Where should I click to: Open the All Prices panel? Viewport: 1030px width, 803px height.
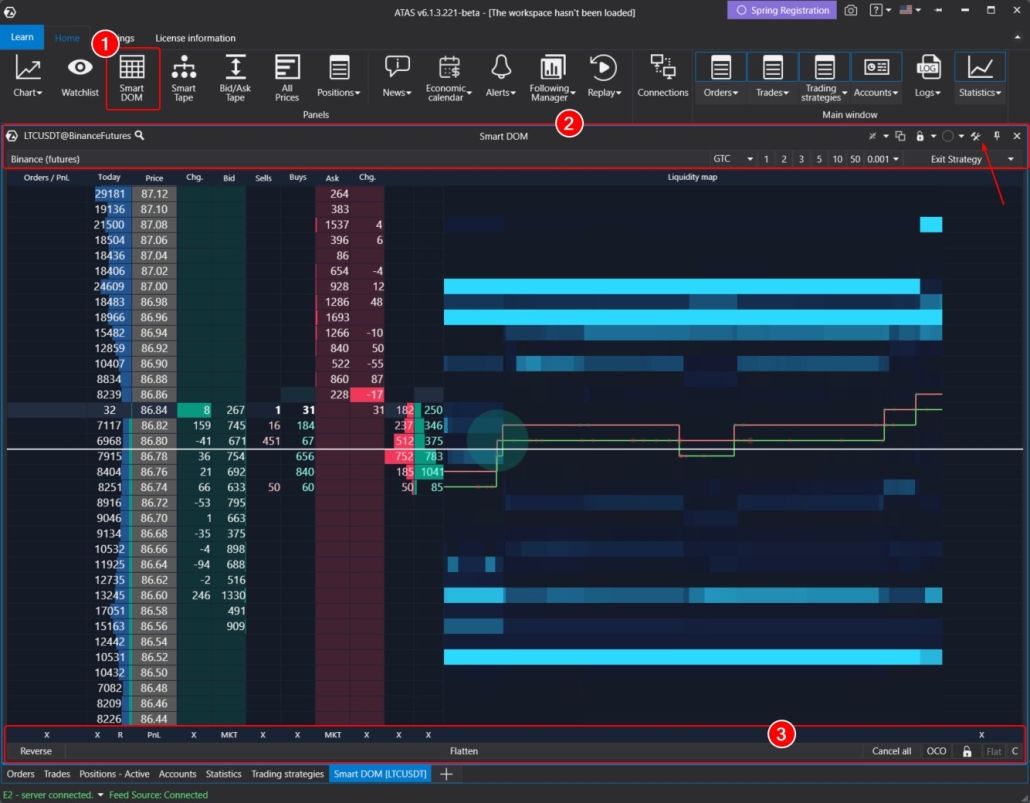click(287, 78)
